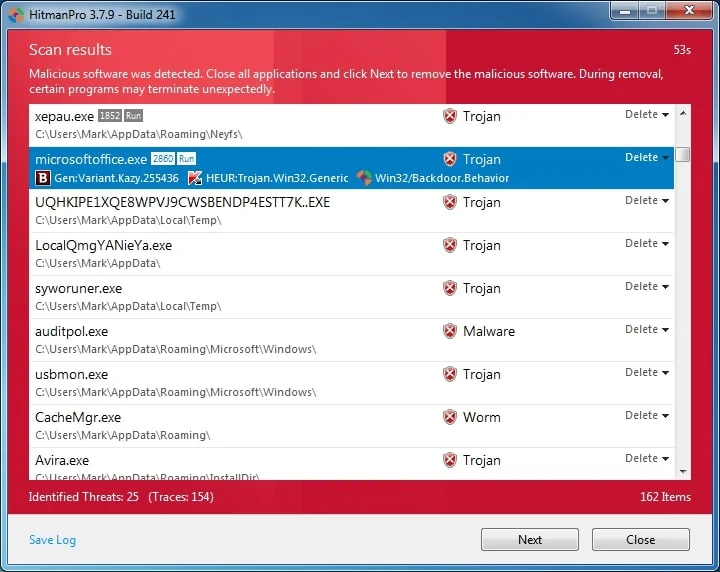
Task: Click the 1852 process ID badge on xepau.exe
Action: click(110, 116)
